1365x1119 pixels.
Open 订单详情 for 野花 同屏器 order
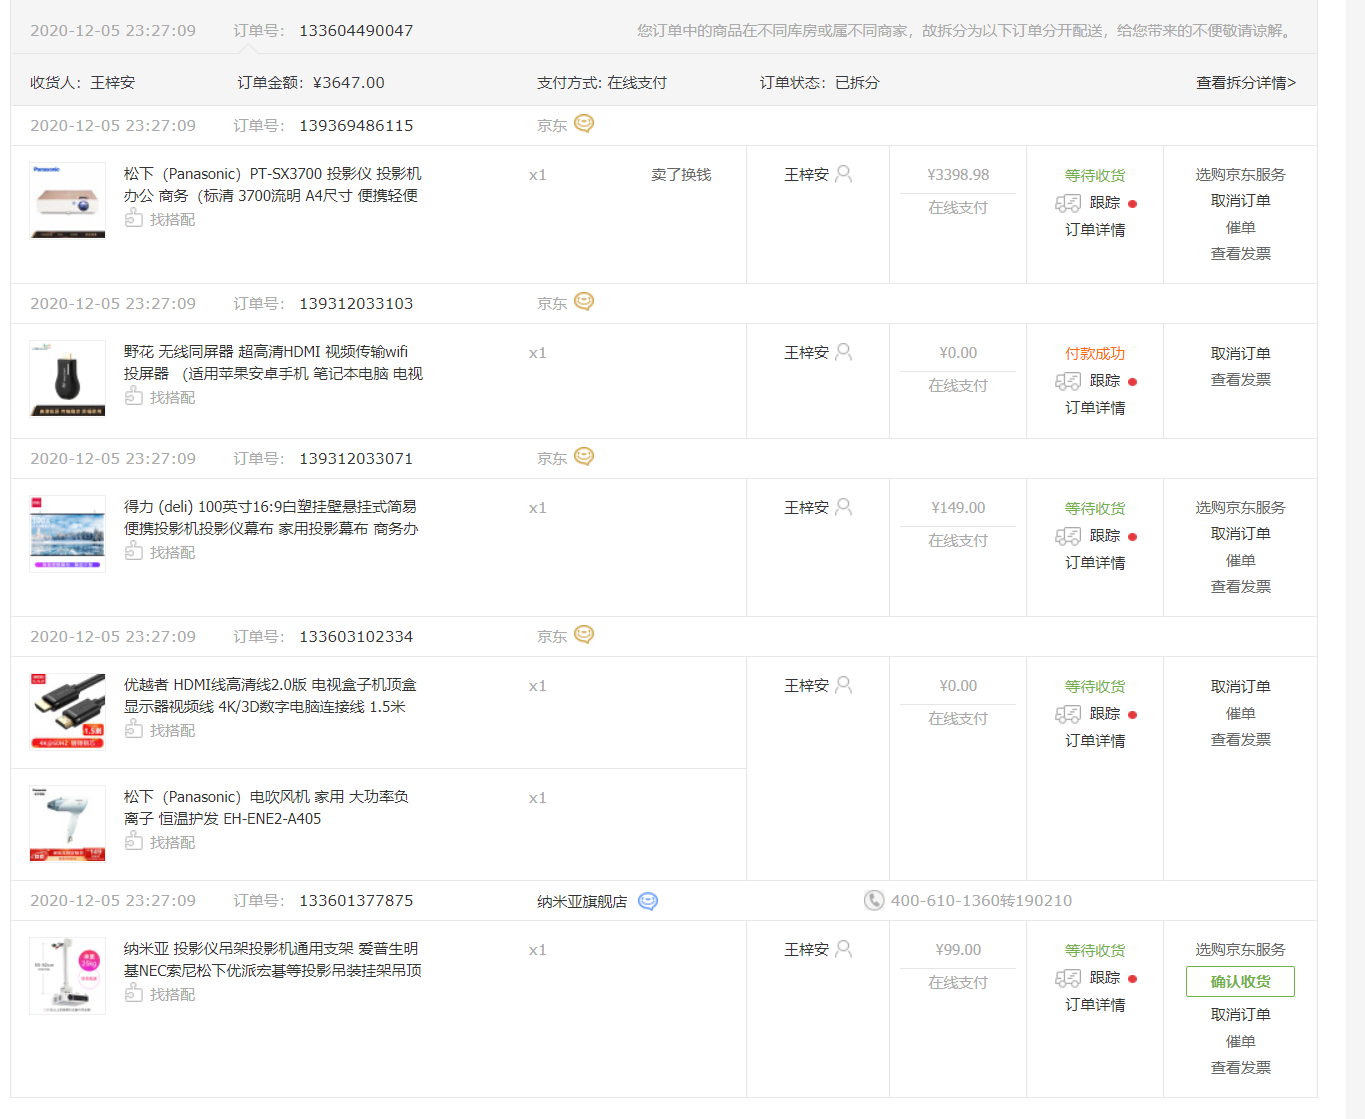pyautogui.click(x=1095, y=408)
